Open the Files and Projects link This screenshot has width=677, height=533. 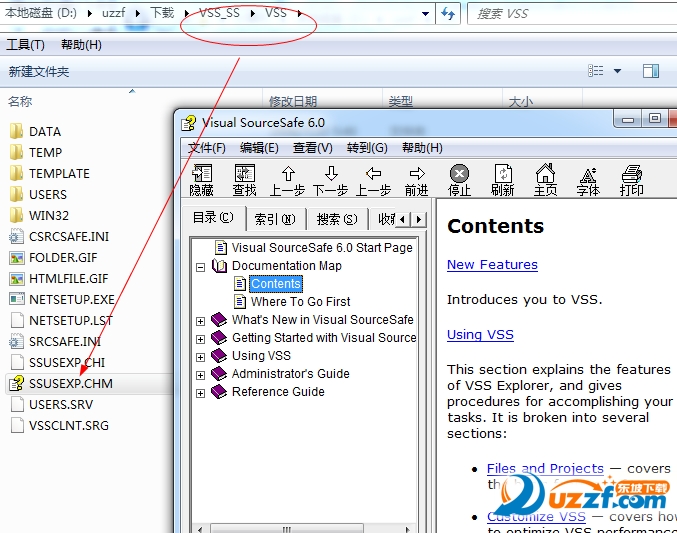(545, 468)
